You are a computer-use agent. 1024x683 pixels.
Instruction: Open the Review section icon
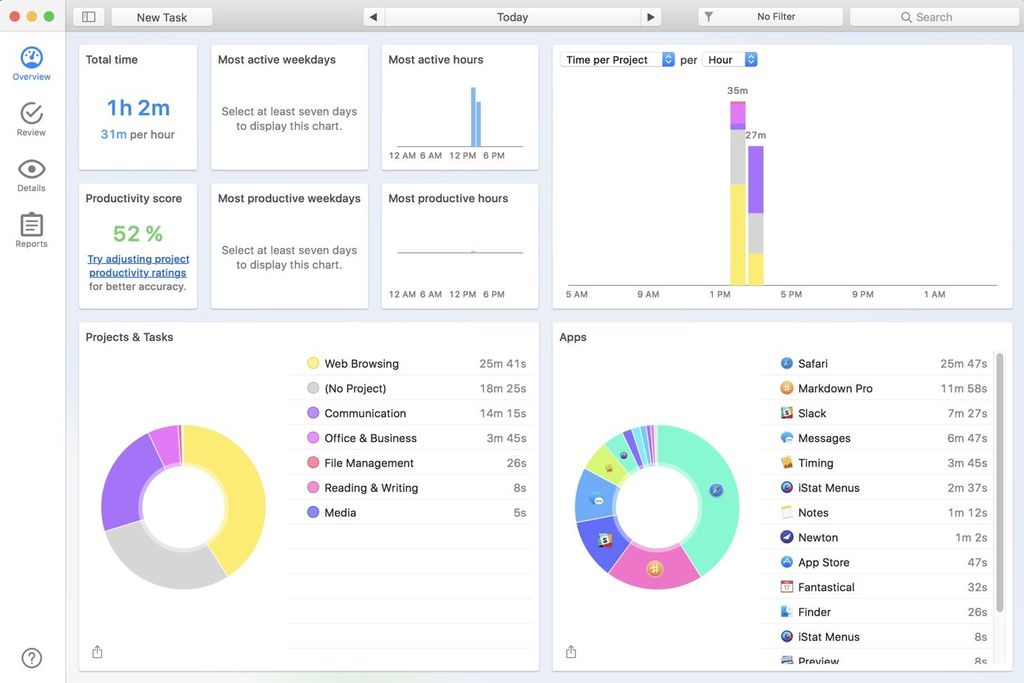(x=31, y=113)
